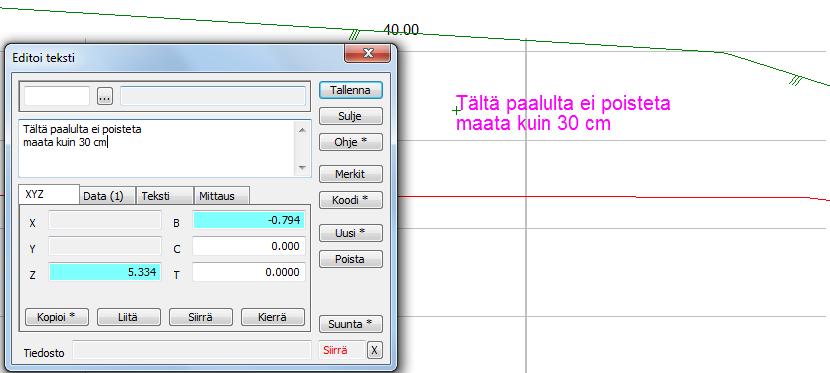The image size is (830, 373).
Task: Click the scroll down arrow in text box
Action: click(x=302, y=168)
